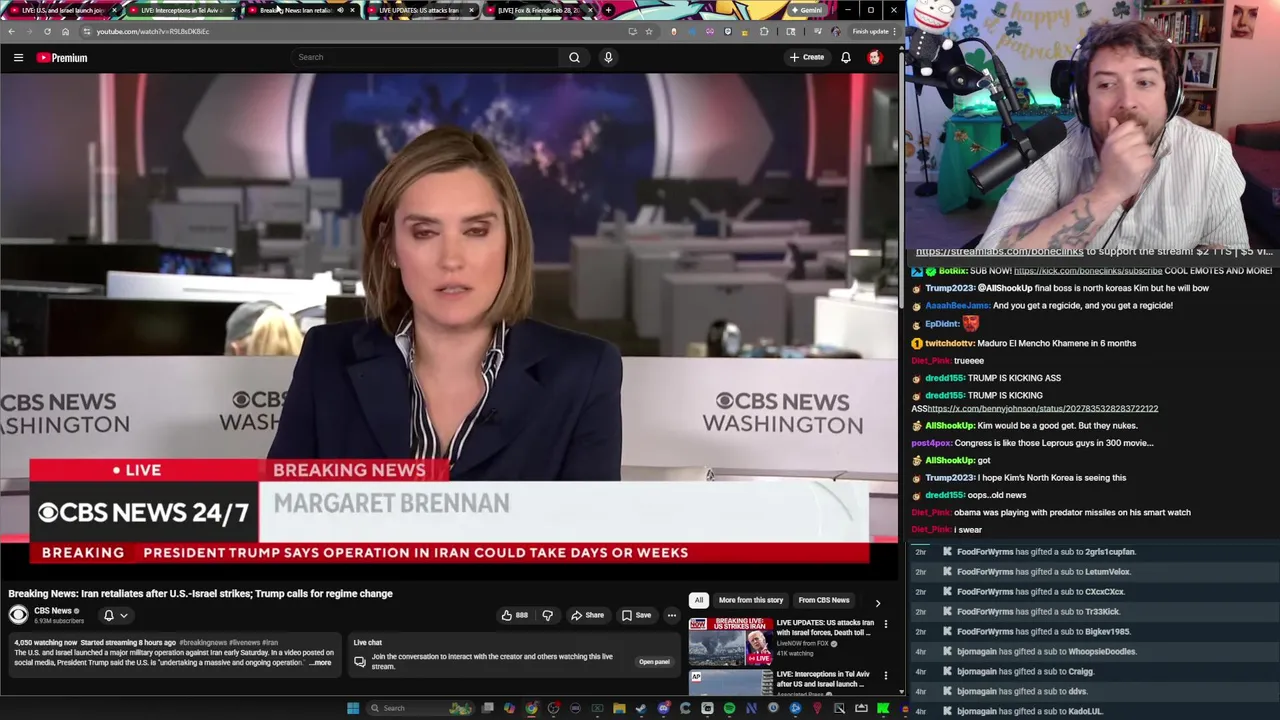Open options for Interceptions in Tel Aviv video

(x=885, y=675)
